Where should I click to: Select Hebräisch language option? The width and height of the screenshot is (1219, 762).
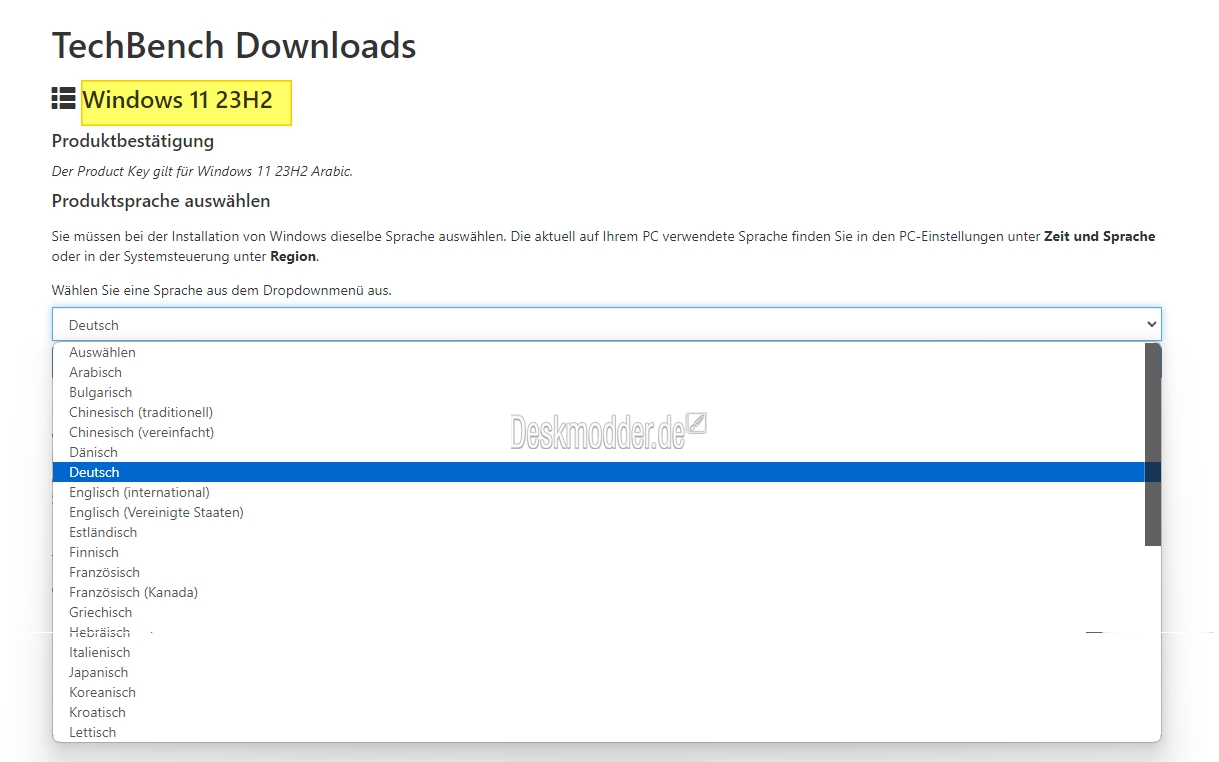[598, 632]
